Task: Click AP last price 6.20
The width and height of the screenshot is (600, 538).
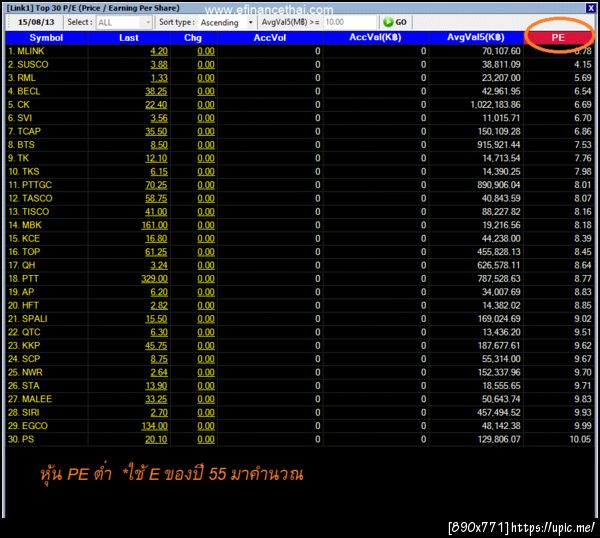Action: (159, 292)
